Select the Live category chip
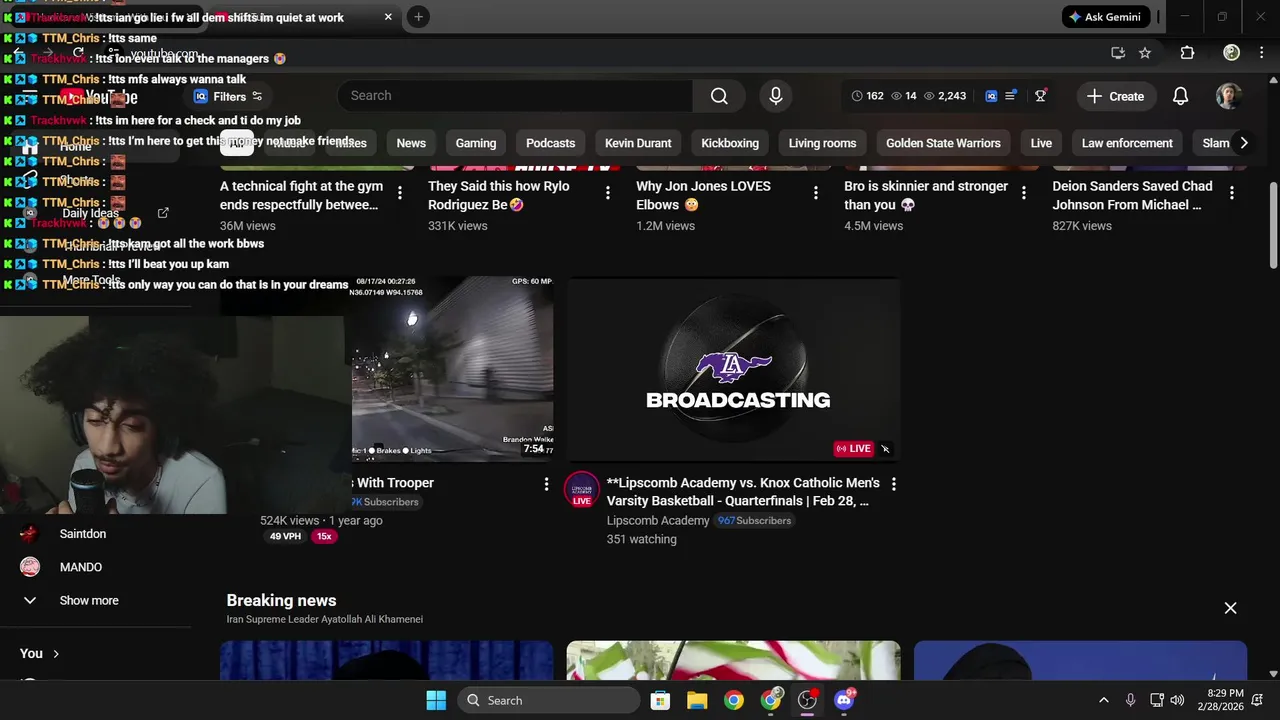The width and height of the screenshot is (1280, 720). click(1041, 143)
